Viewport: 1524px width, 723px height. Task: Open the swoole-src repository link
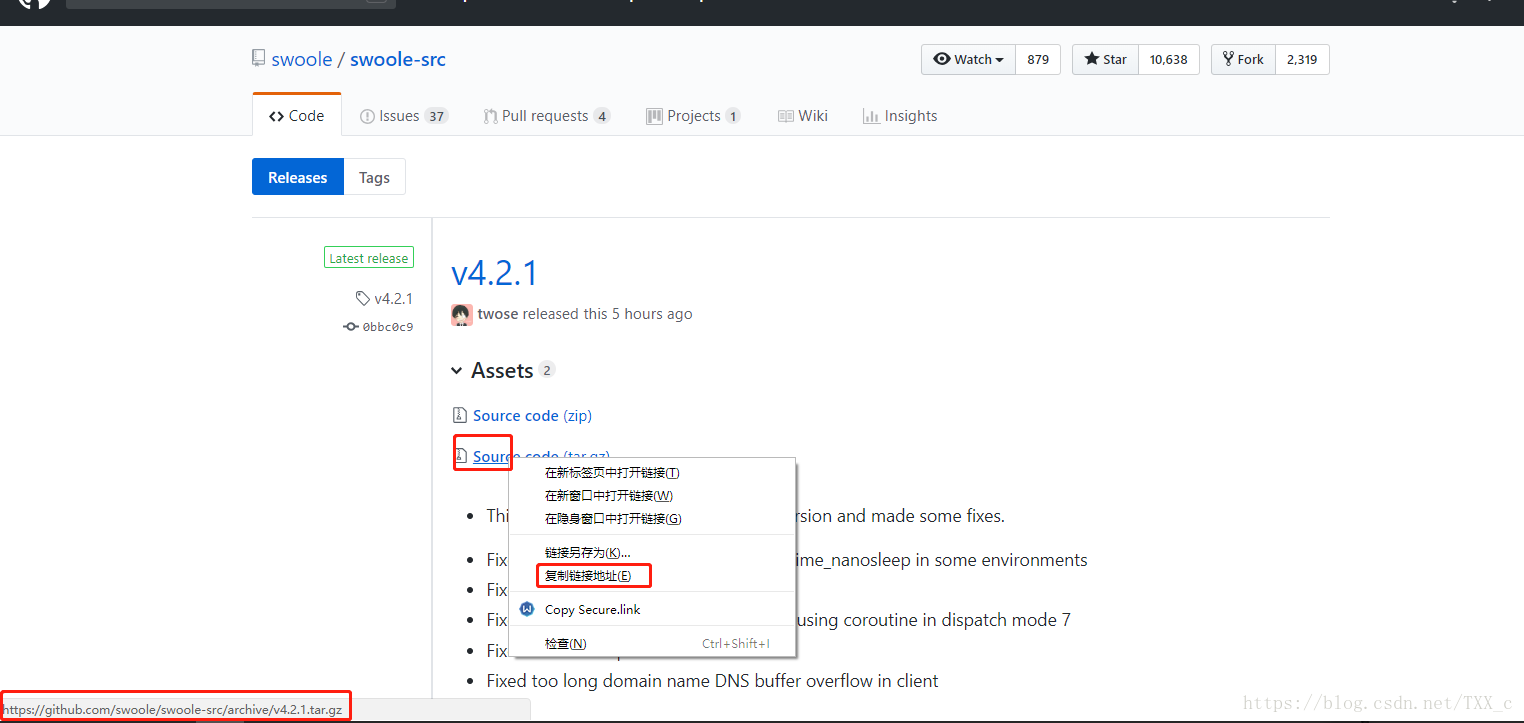tap(398, 59)
